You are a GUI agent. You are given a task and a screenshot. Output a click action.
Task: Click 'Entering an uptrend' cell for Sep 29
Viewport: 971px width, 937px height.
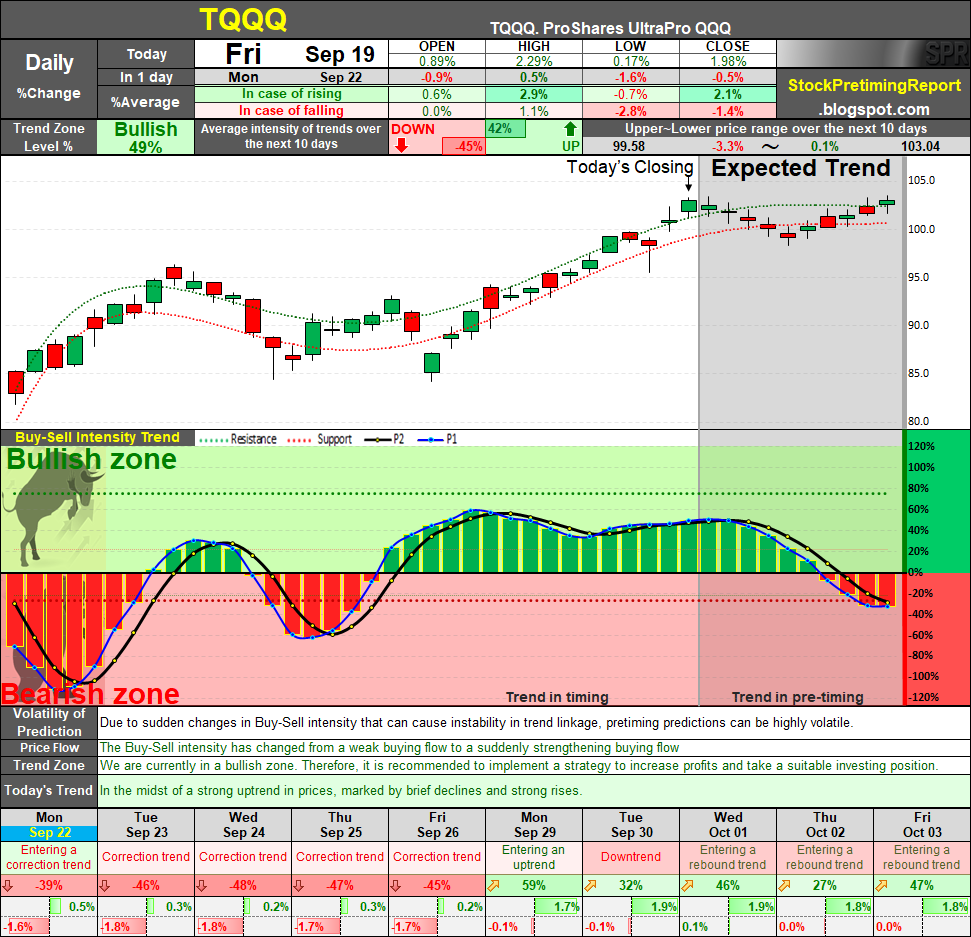coord(534,857)
